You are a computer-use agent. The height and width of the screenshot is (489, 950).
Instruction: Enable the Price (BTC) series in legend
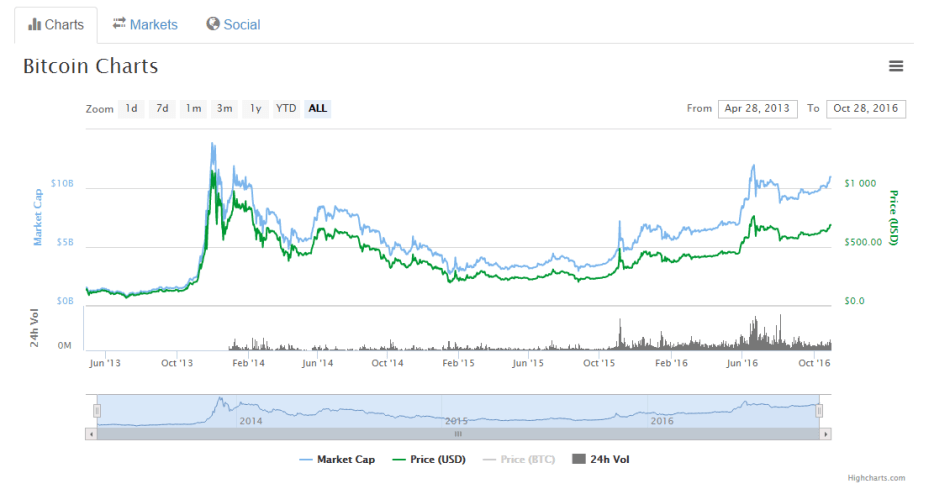[x=519, y=459]
